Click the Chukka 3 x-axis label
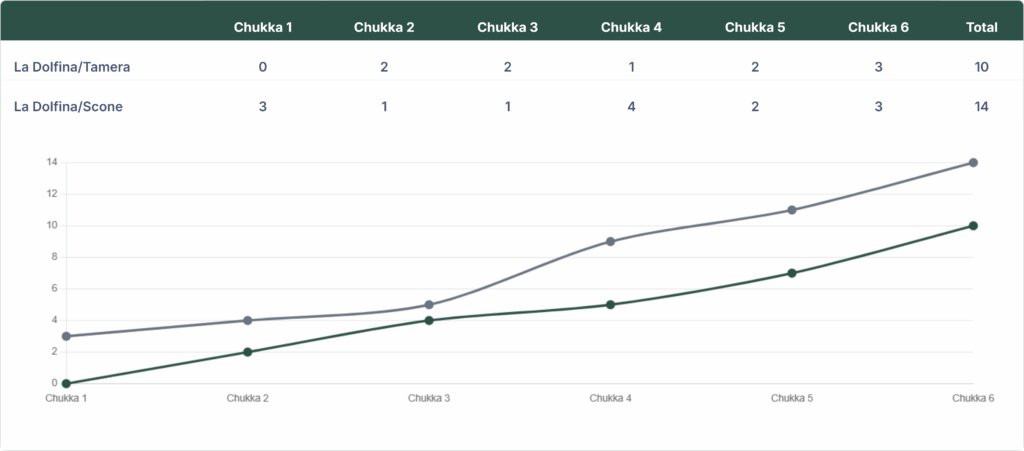 coord(429,398)
